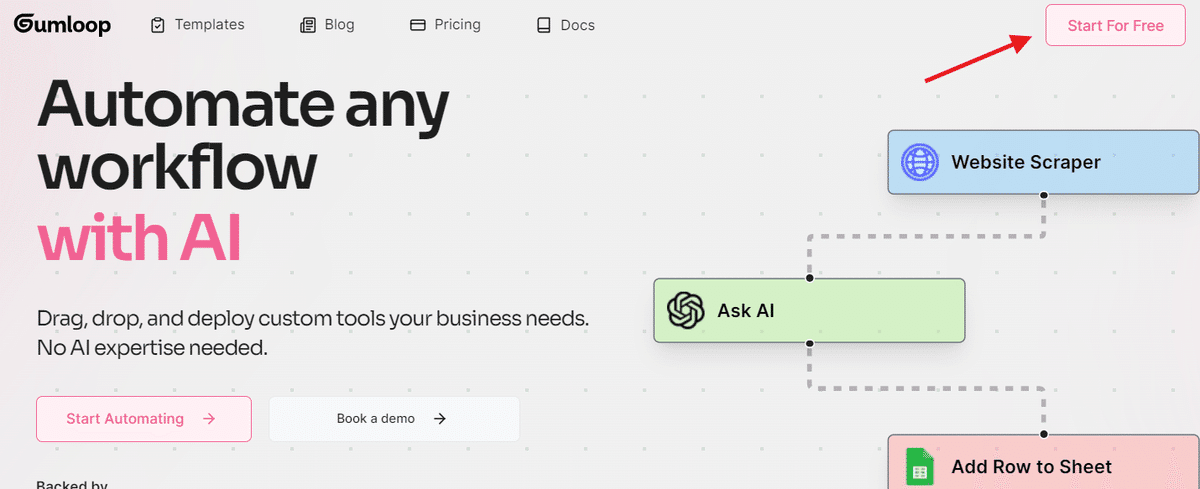Click the Ask AI OpenAI icon
The width and height of the screenshot is (1200, 489).
click(686, 310)
